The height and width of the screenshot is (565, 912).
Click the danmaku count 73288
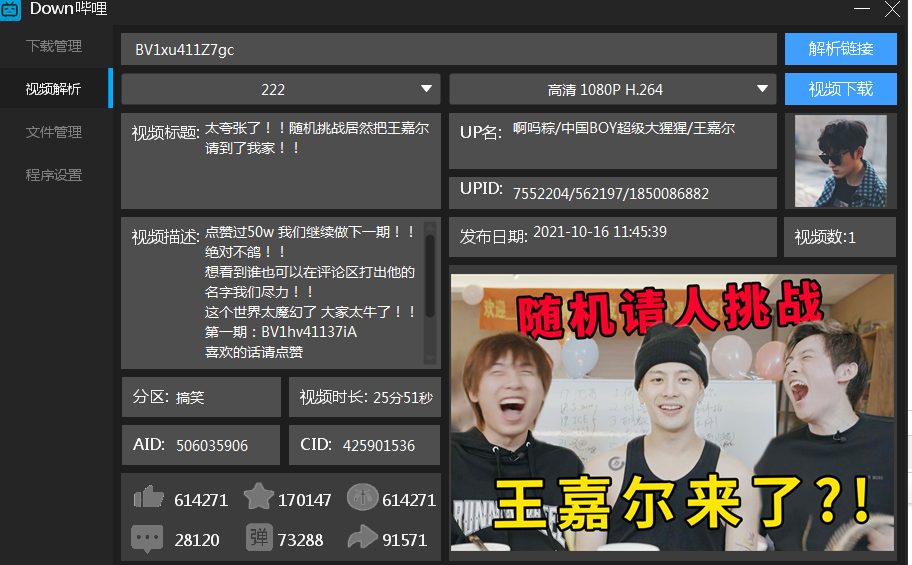300,541
